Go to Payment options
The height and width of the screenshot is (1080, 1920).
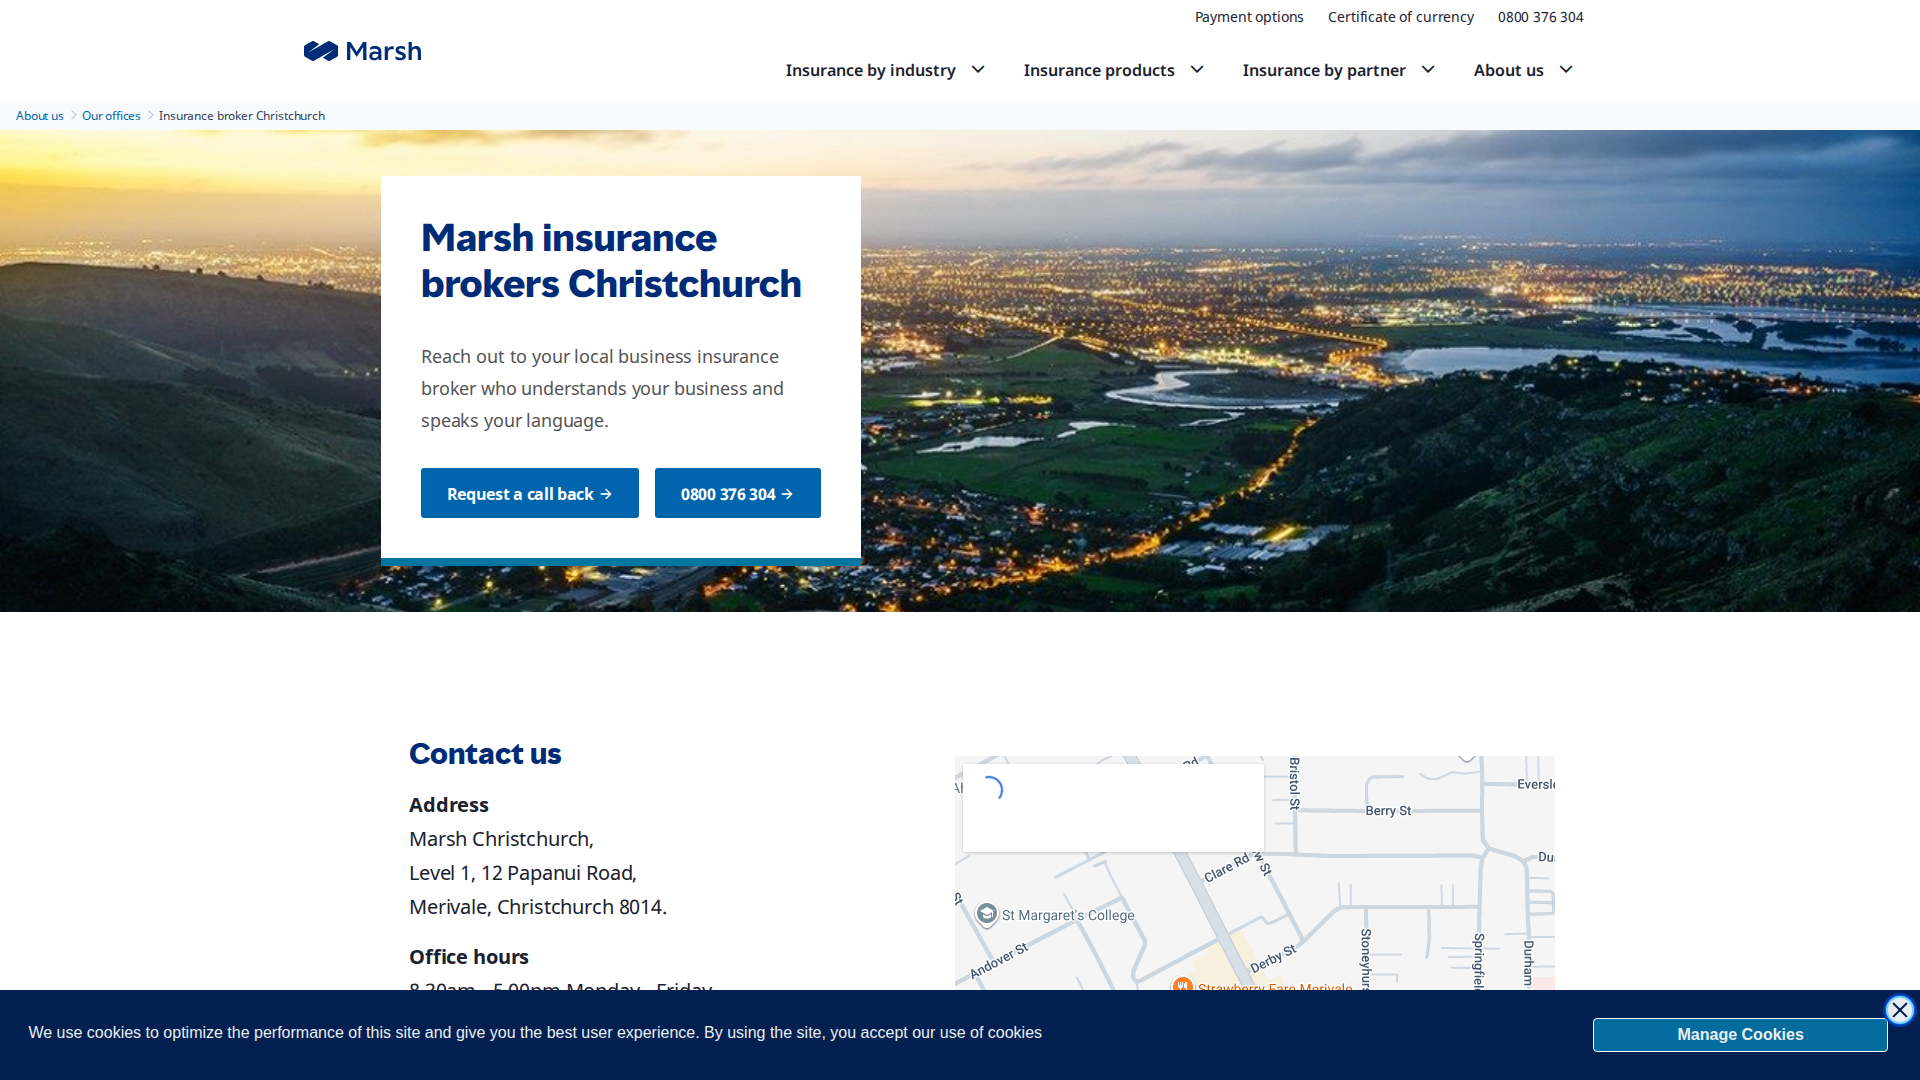click(1249, 17)
